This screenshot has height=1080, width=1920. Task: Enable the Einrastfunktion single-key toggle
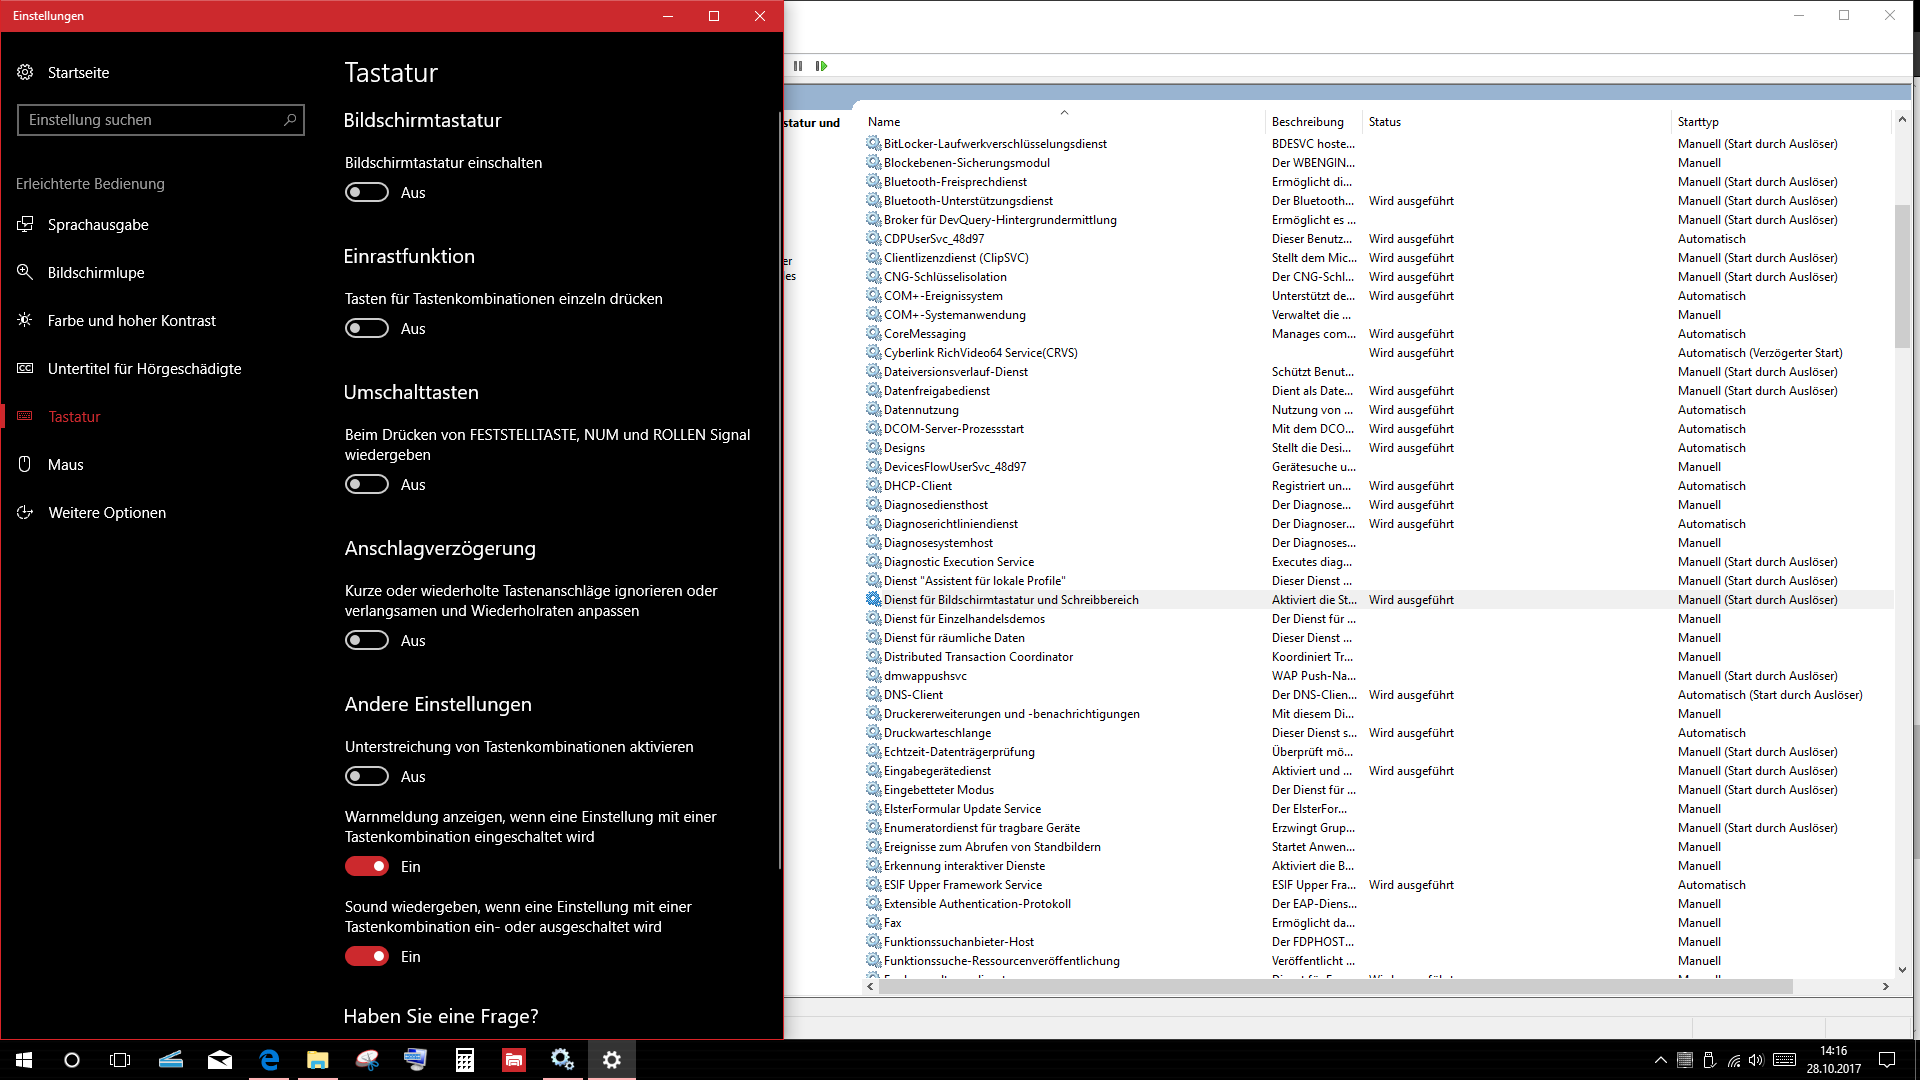click(367, 328)
